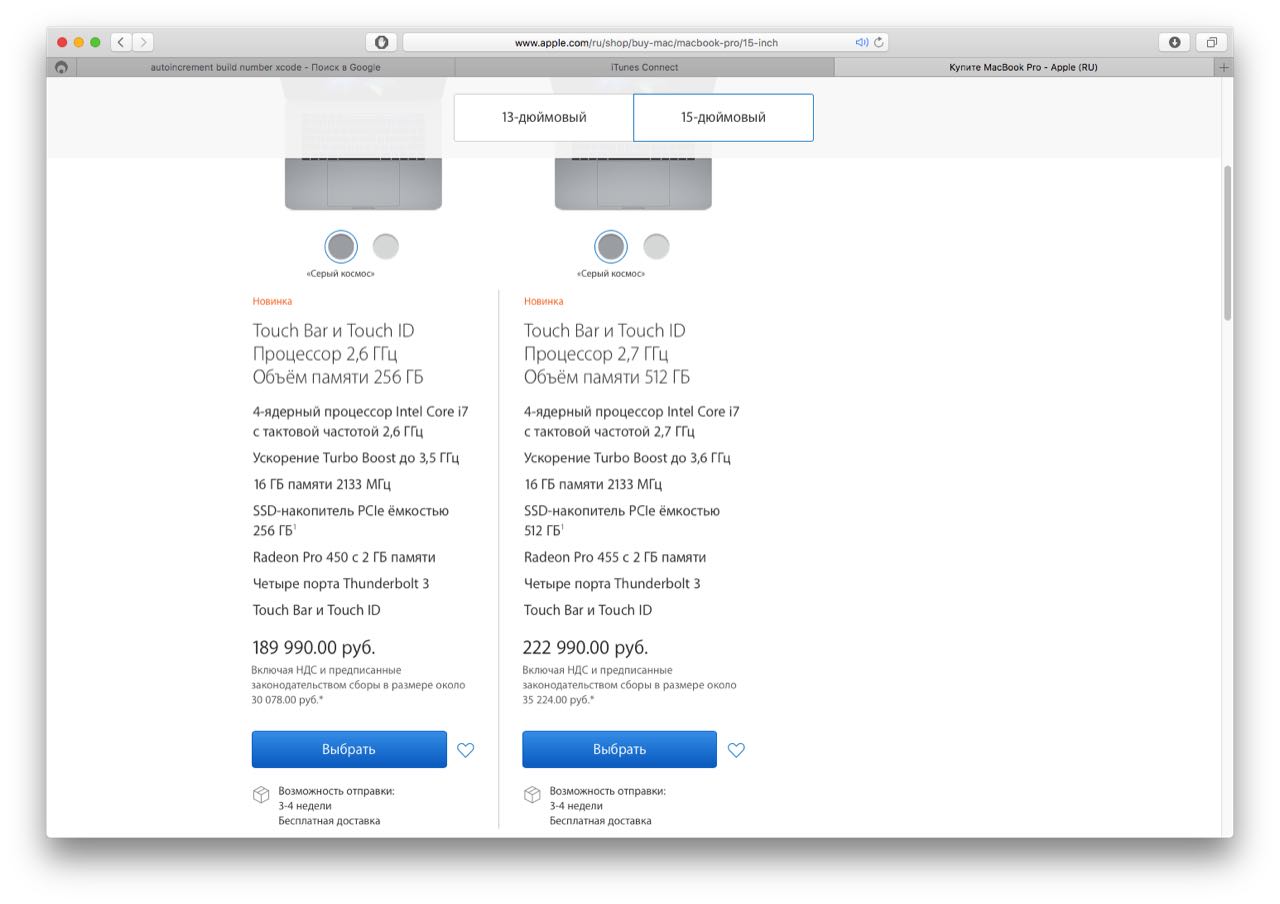Viewport: 1280px width, 904px height.
Task: Click the tax note mentioning 35 224.00 руб.
Action: (x=629, y=685)
